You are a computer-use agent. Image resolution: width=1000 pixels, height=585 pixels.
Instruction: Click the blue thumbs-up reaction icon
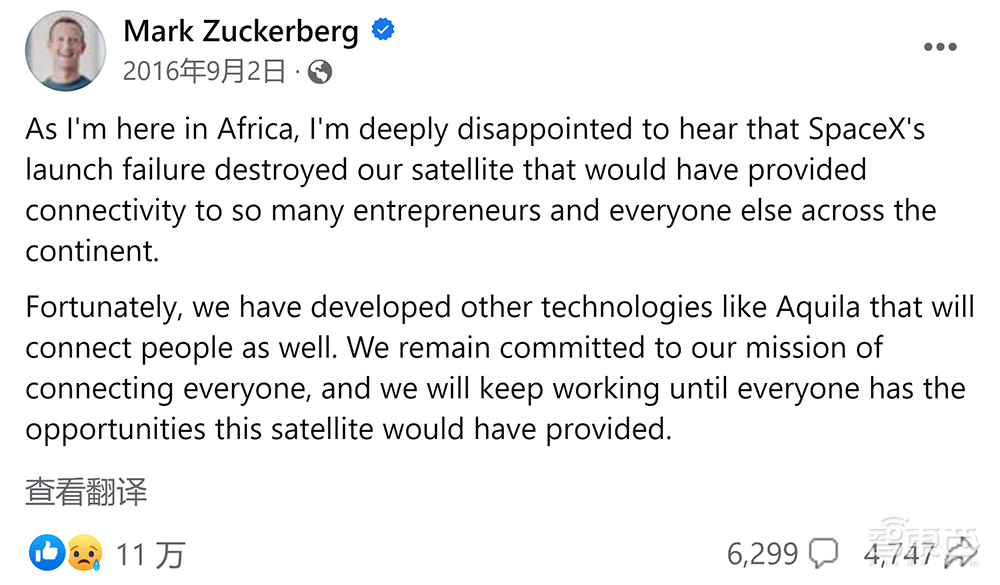click(47, 552)
